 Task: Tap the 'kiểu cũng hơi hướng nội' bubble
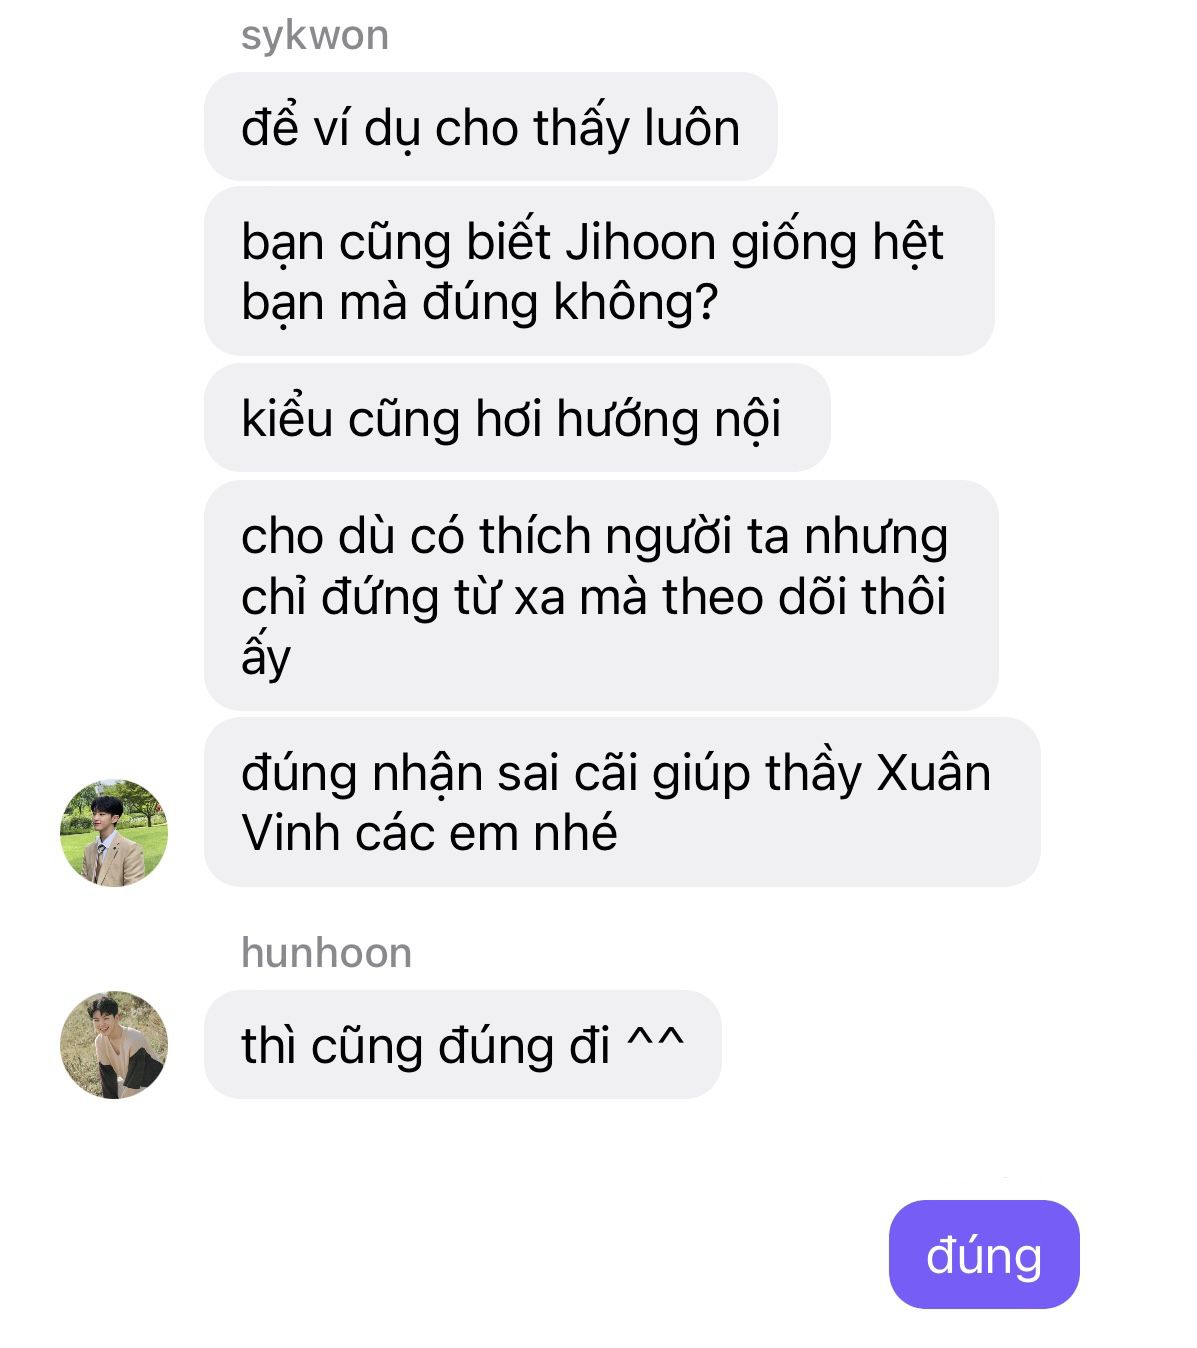pyautogui.click(x=517, y=418)
